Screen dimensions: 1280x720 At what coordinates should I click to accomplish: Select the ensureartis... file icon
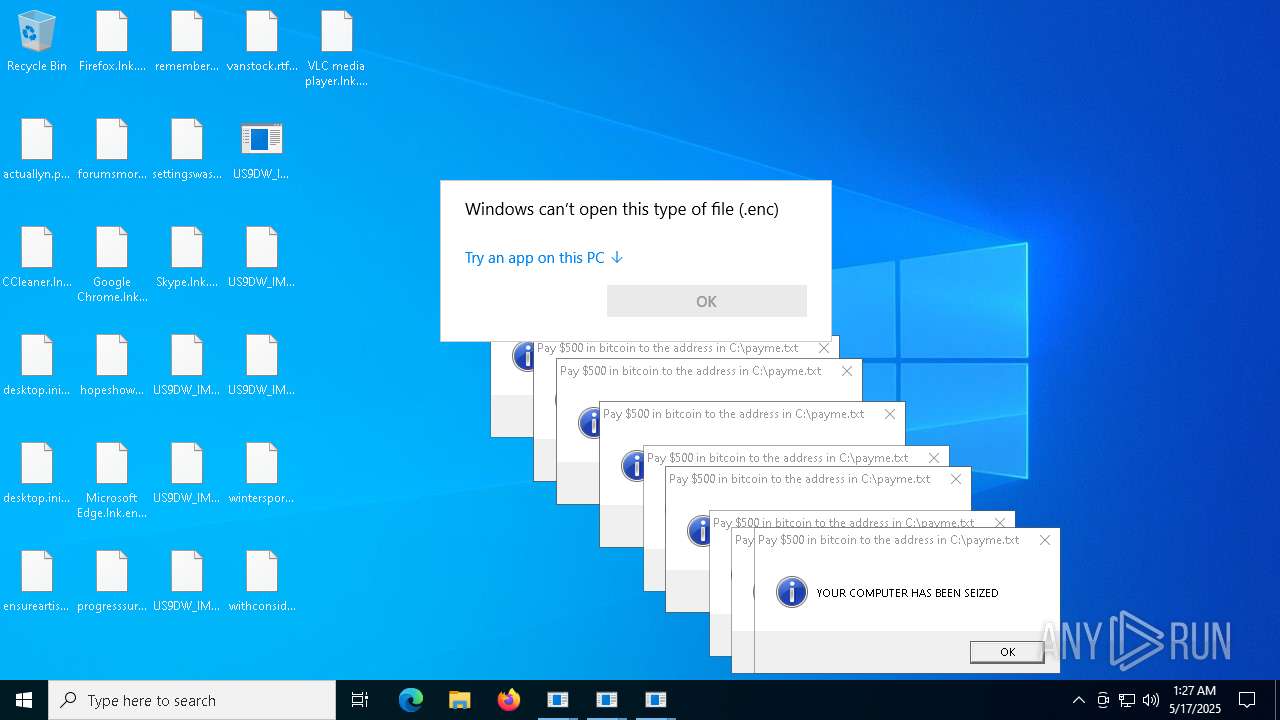point(37,582)
